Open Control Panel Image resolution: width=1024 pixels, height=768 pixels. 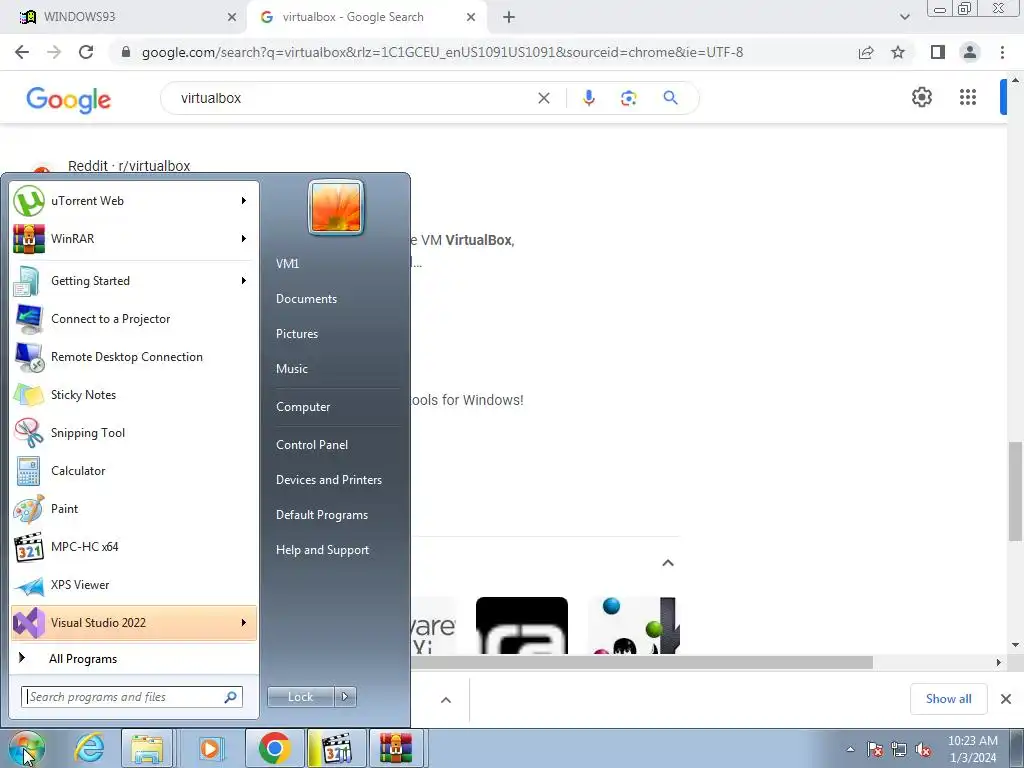(312, 445)
